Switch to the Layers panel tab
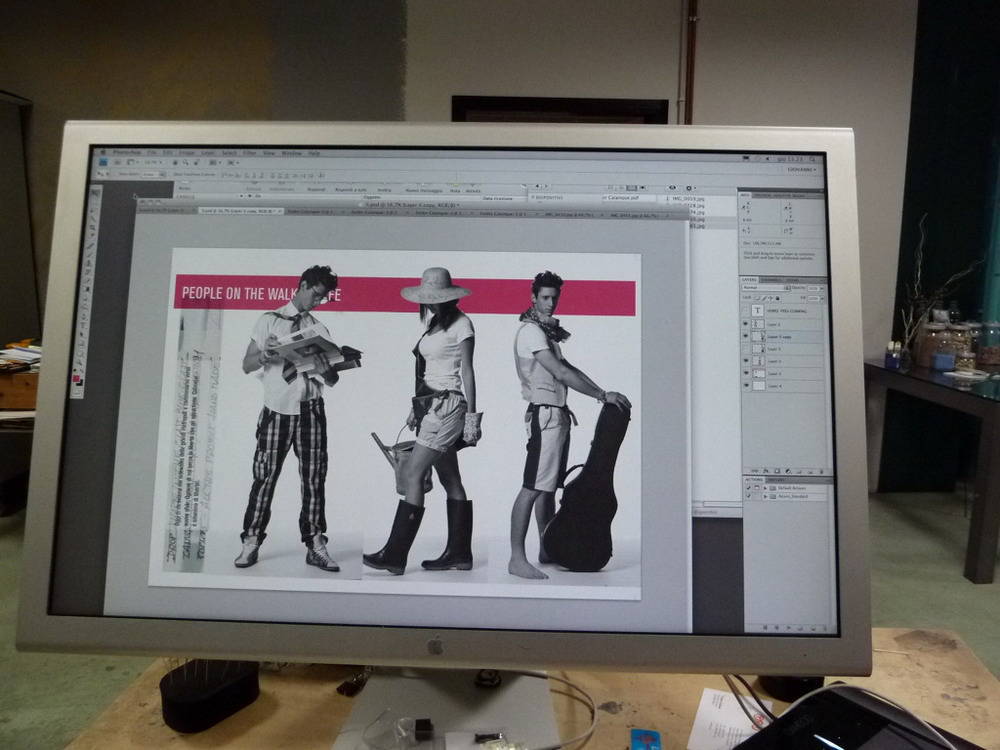 coord(749,279)
